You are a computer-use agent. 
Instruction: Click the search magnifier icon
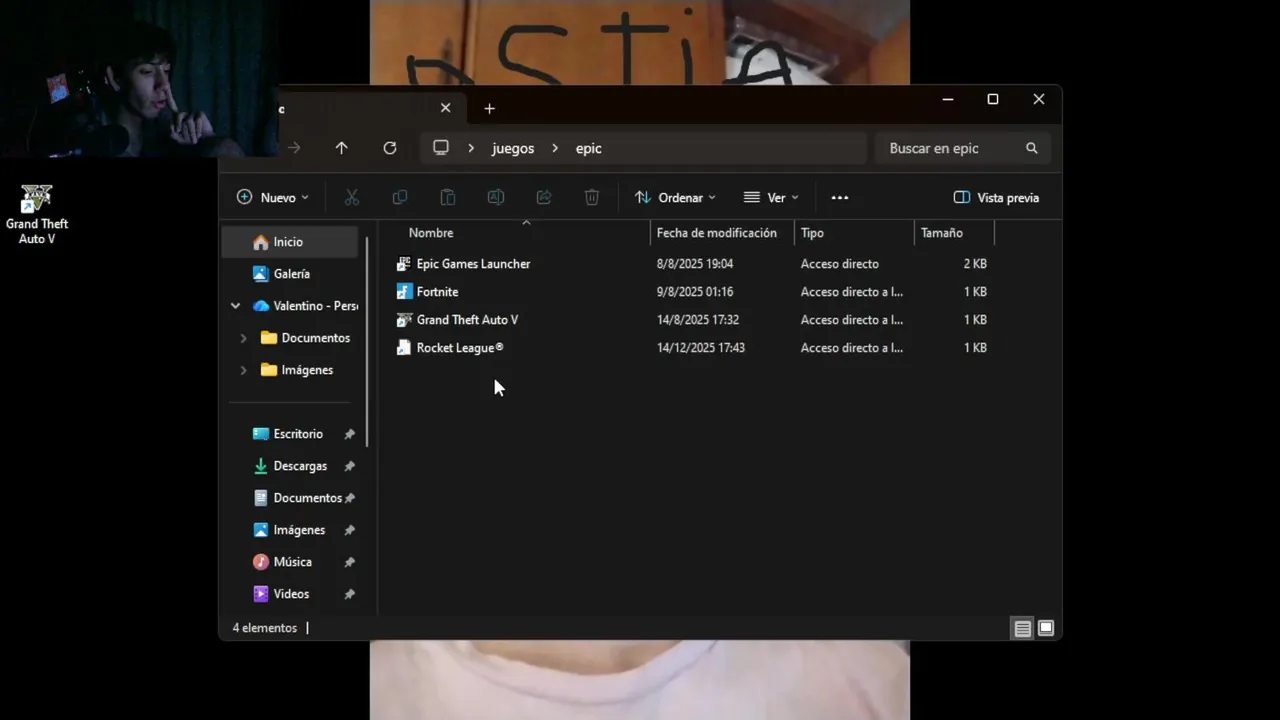pyautogui.click(x=1032, y=148)
